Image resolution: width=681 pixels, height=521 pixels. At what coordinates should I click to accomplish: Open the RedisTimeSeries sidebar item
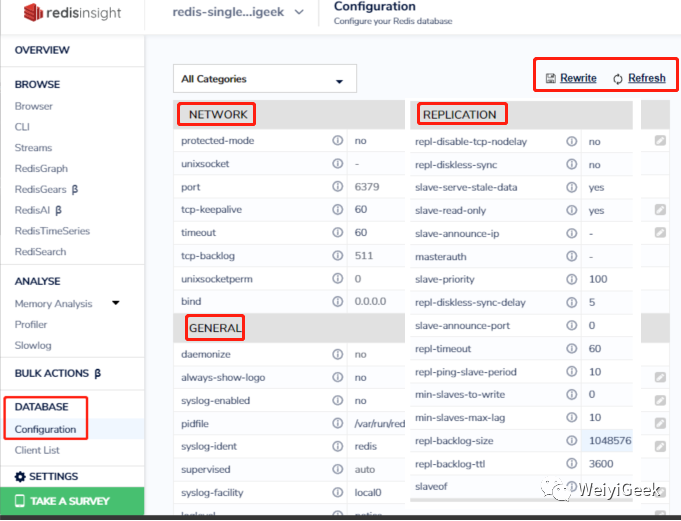pyautogui.click(x=52, y=231)
